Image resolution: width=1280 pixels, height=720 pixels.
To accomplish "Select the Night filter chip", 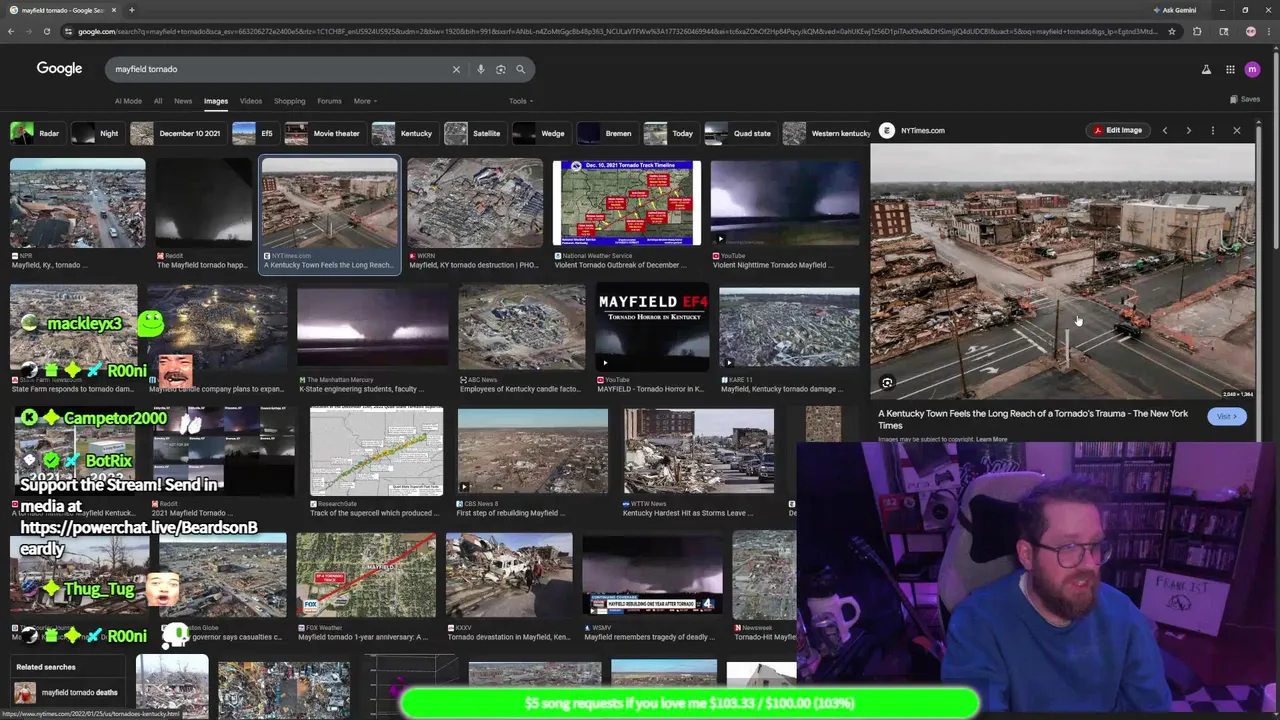I will pyautogui.click(x=96, y=133).
